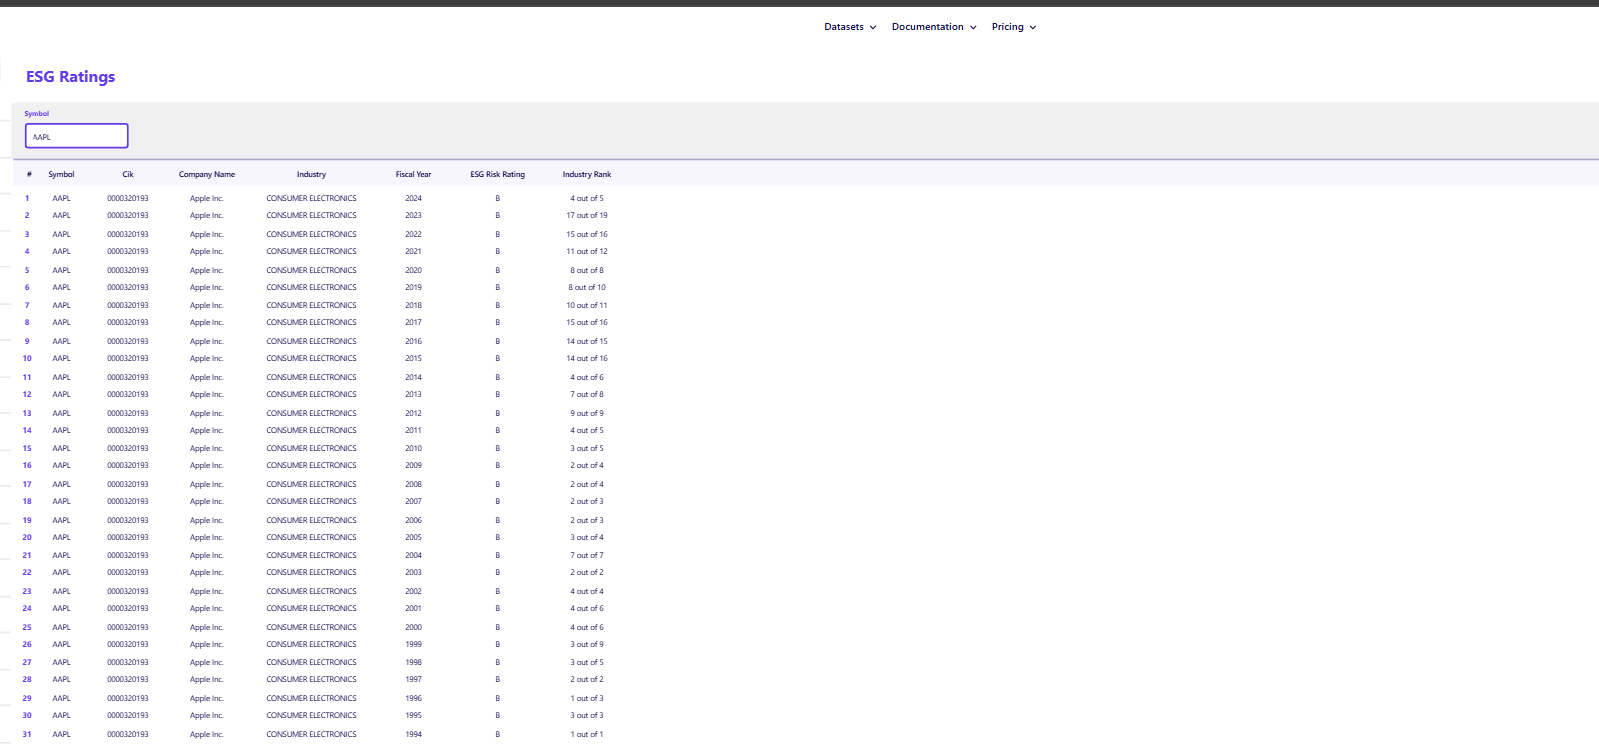Click the Symbol column header

pyautogui.click(x=61, y=174)
